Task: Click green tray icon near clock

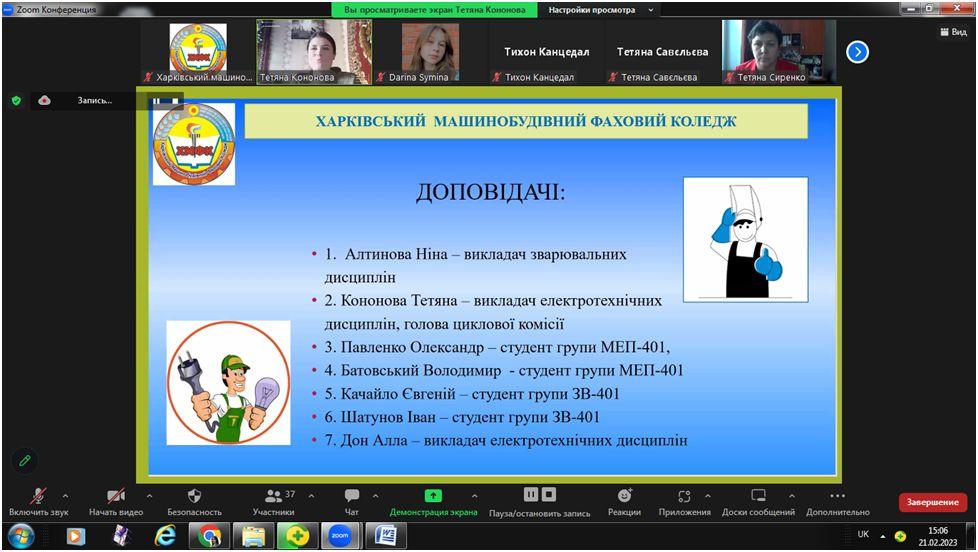Action: point(900,536)
